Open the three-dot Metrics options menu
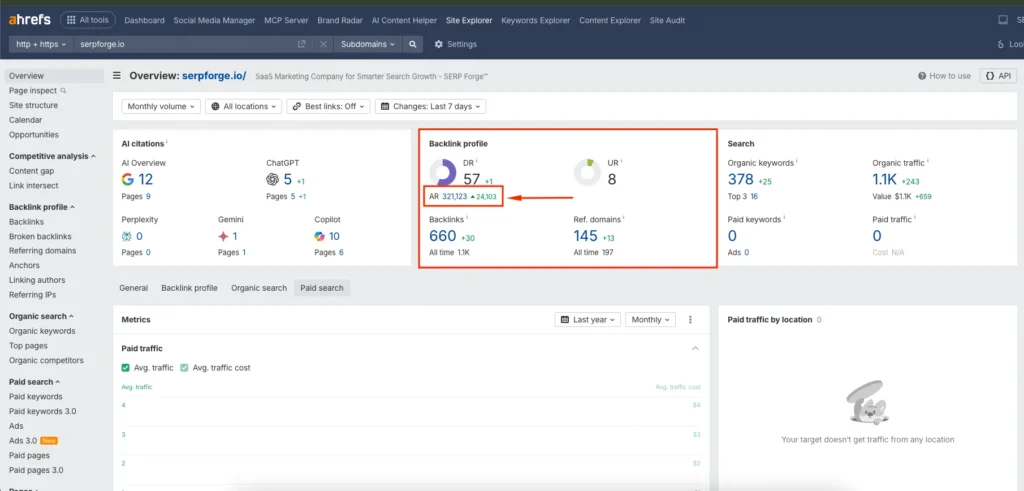 coord(690,320)
